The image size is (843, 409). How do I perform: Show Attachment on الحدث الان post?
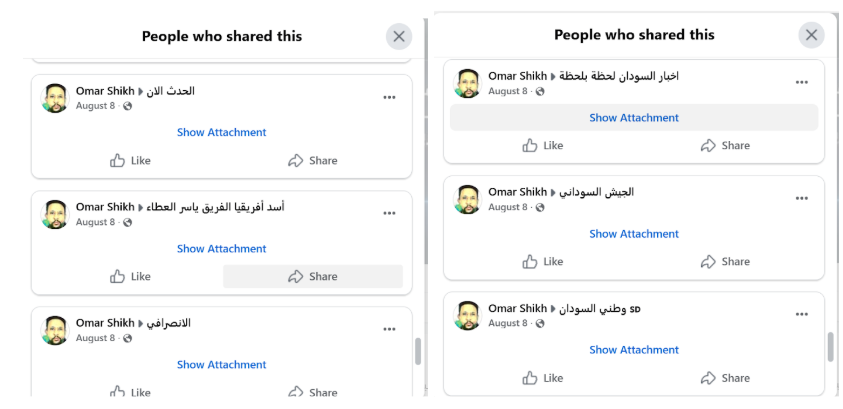(222, 132)
